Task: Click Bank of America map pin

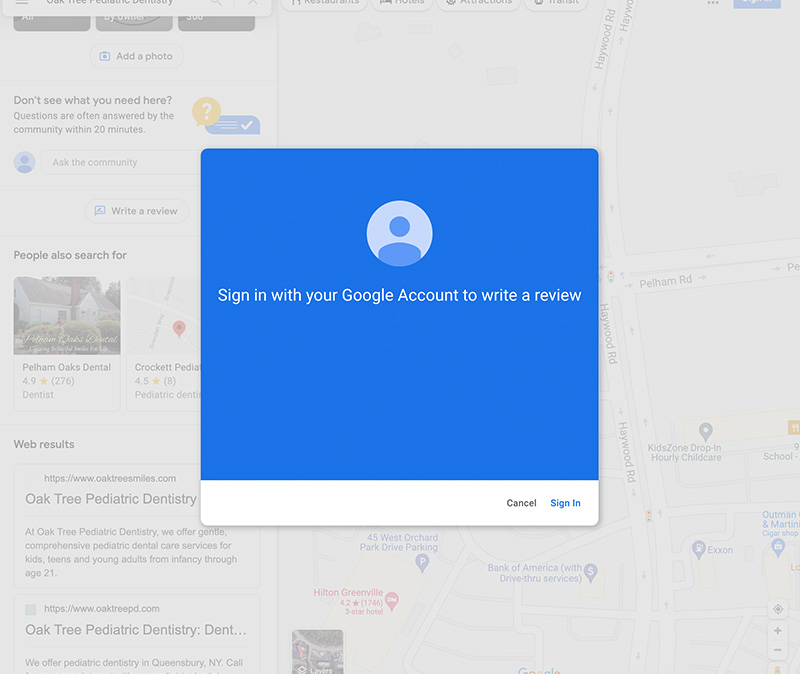Action: [x=590, y=572]
